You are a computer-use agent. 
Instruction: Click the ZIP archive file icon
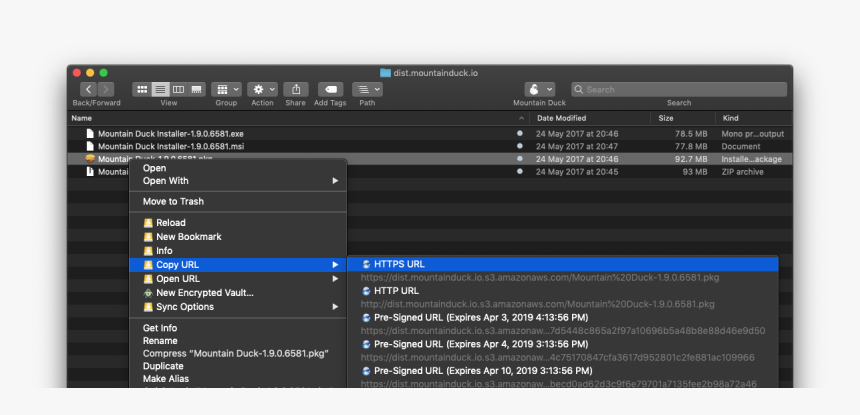click(90, 172)
